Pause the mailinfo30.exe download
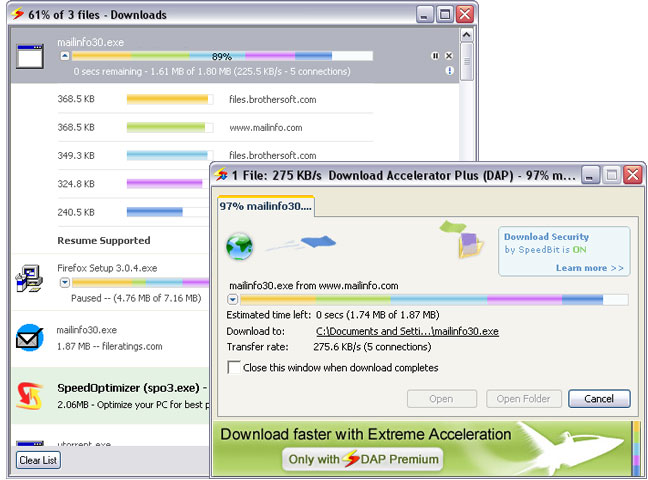 click(x=435, y=56)
